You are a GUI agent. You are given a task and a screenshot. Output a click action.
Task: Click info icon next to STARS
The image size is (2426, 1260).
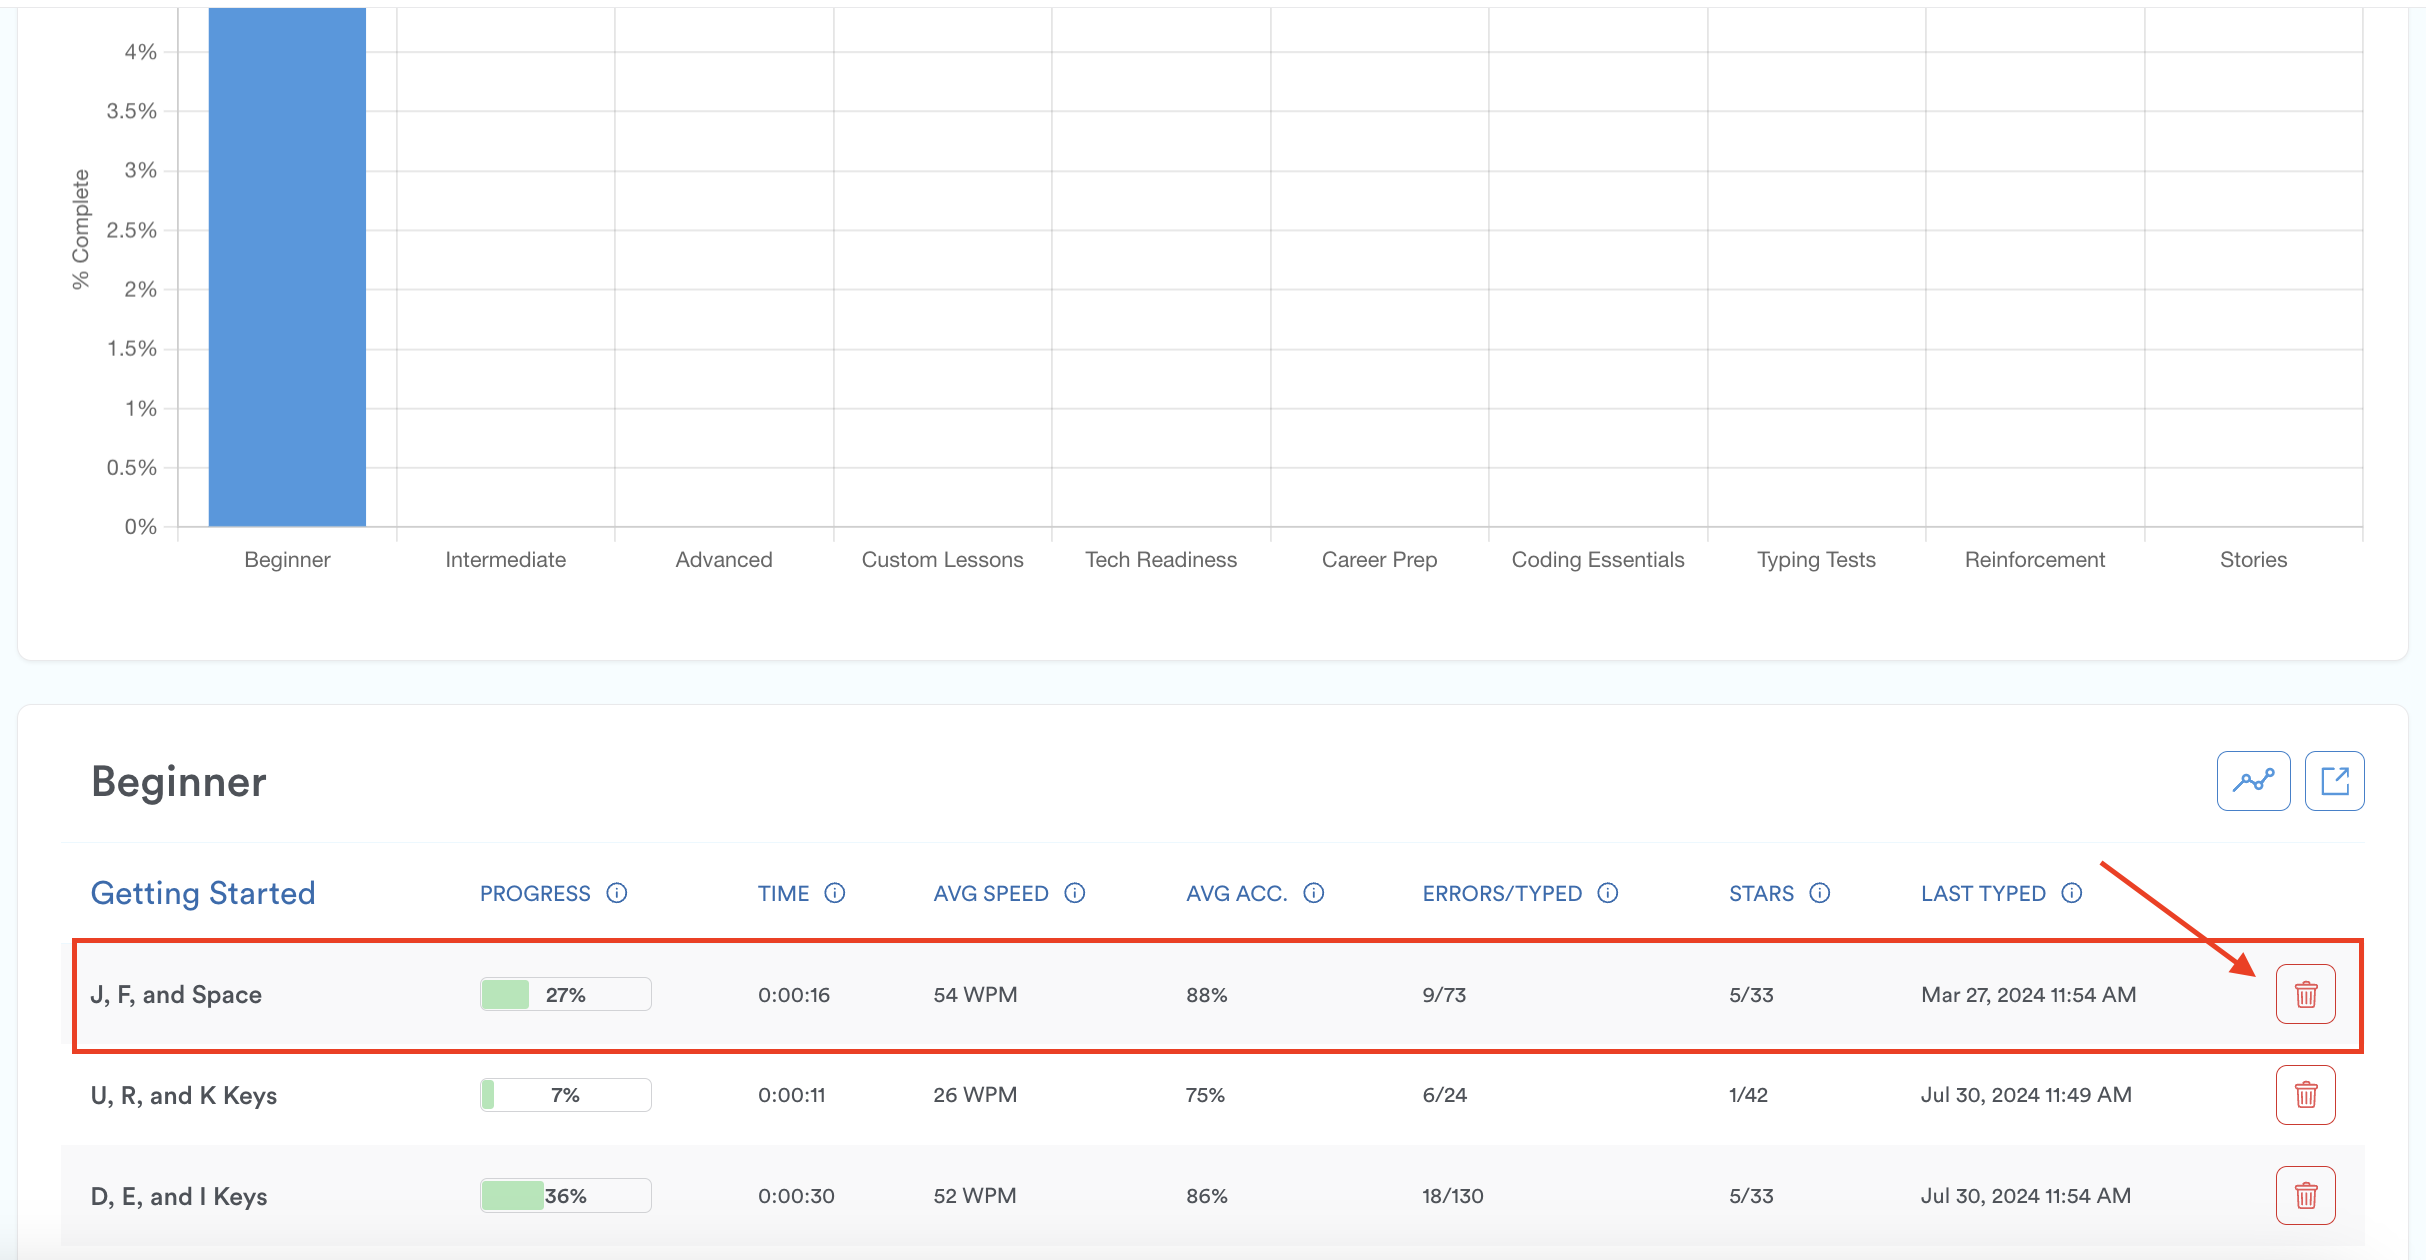click(1820, 893)
